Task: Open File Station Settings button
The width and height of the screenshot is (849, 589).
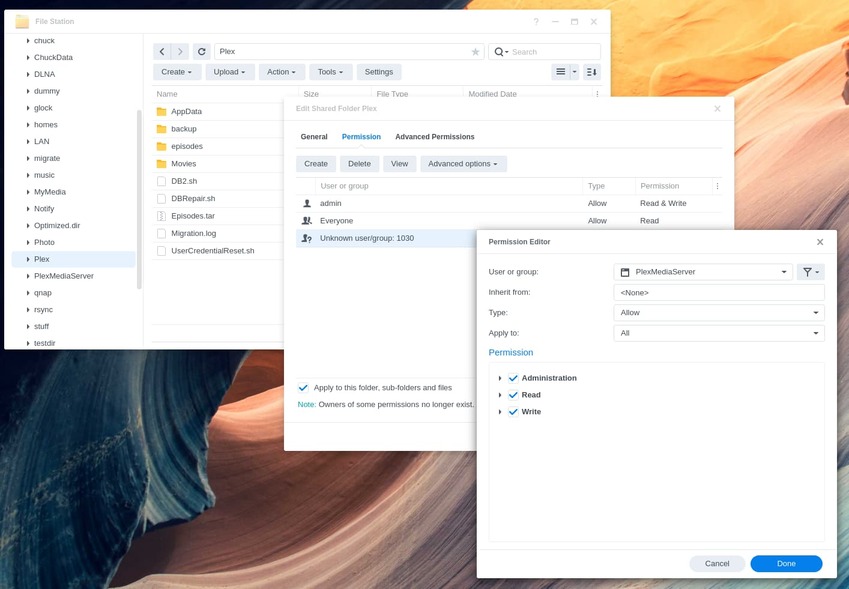Action: pyautogui.click(x=379, y=72)
